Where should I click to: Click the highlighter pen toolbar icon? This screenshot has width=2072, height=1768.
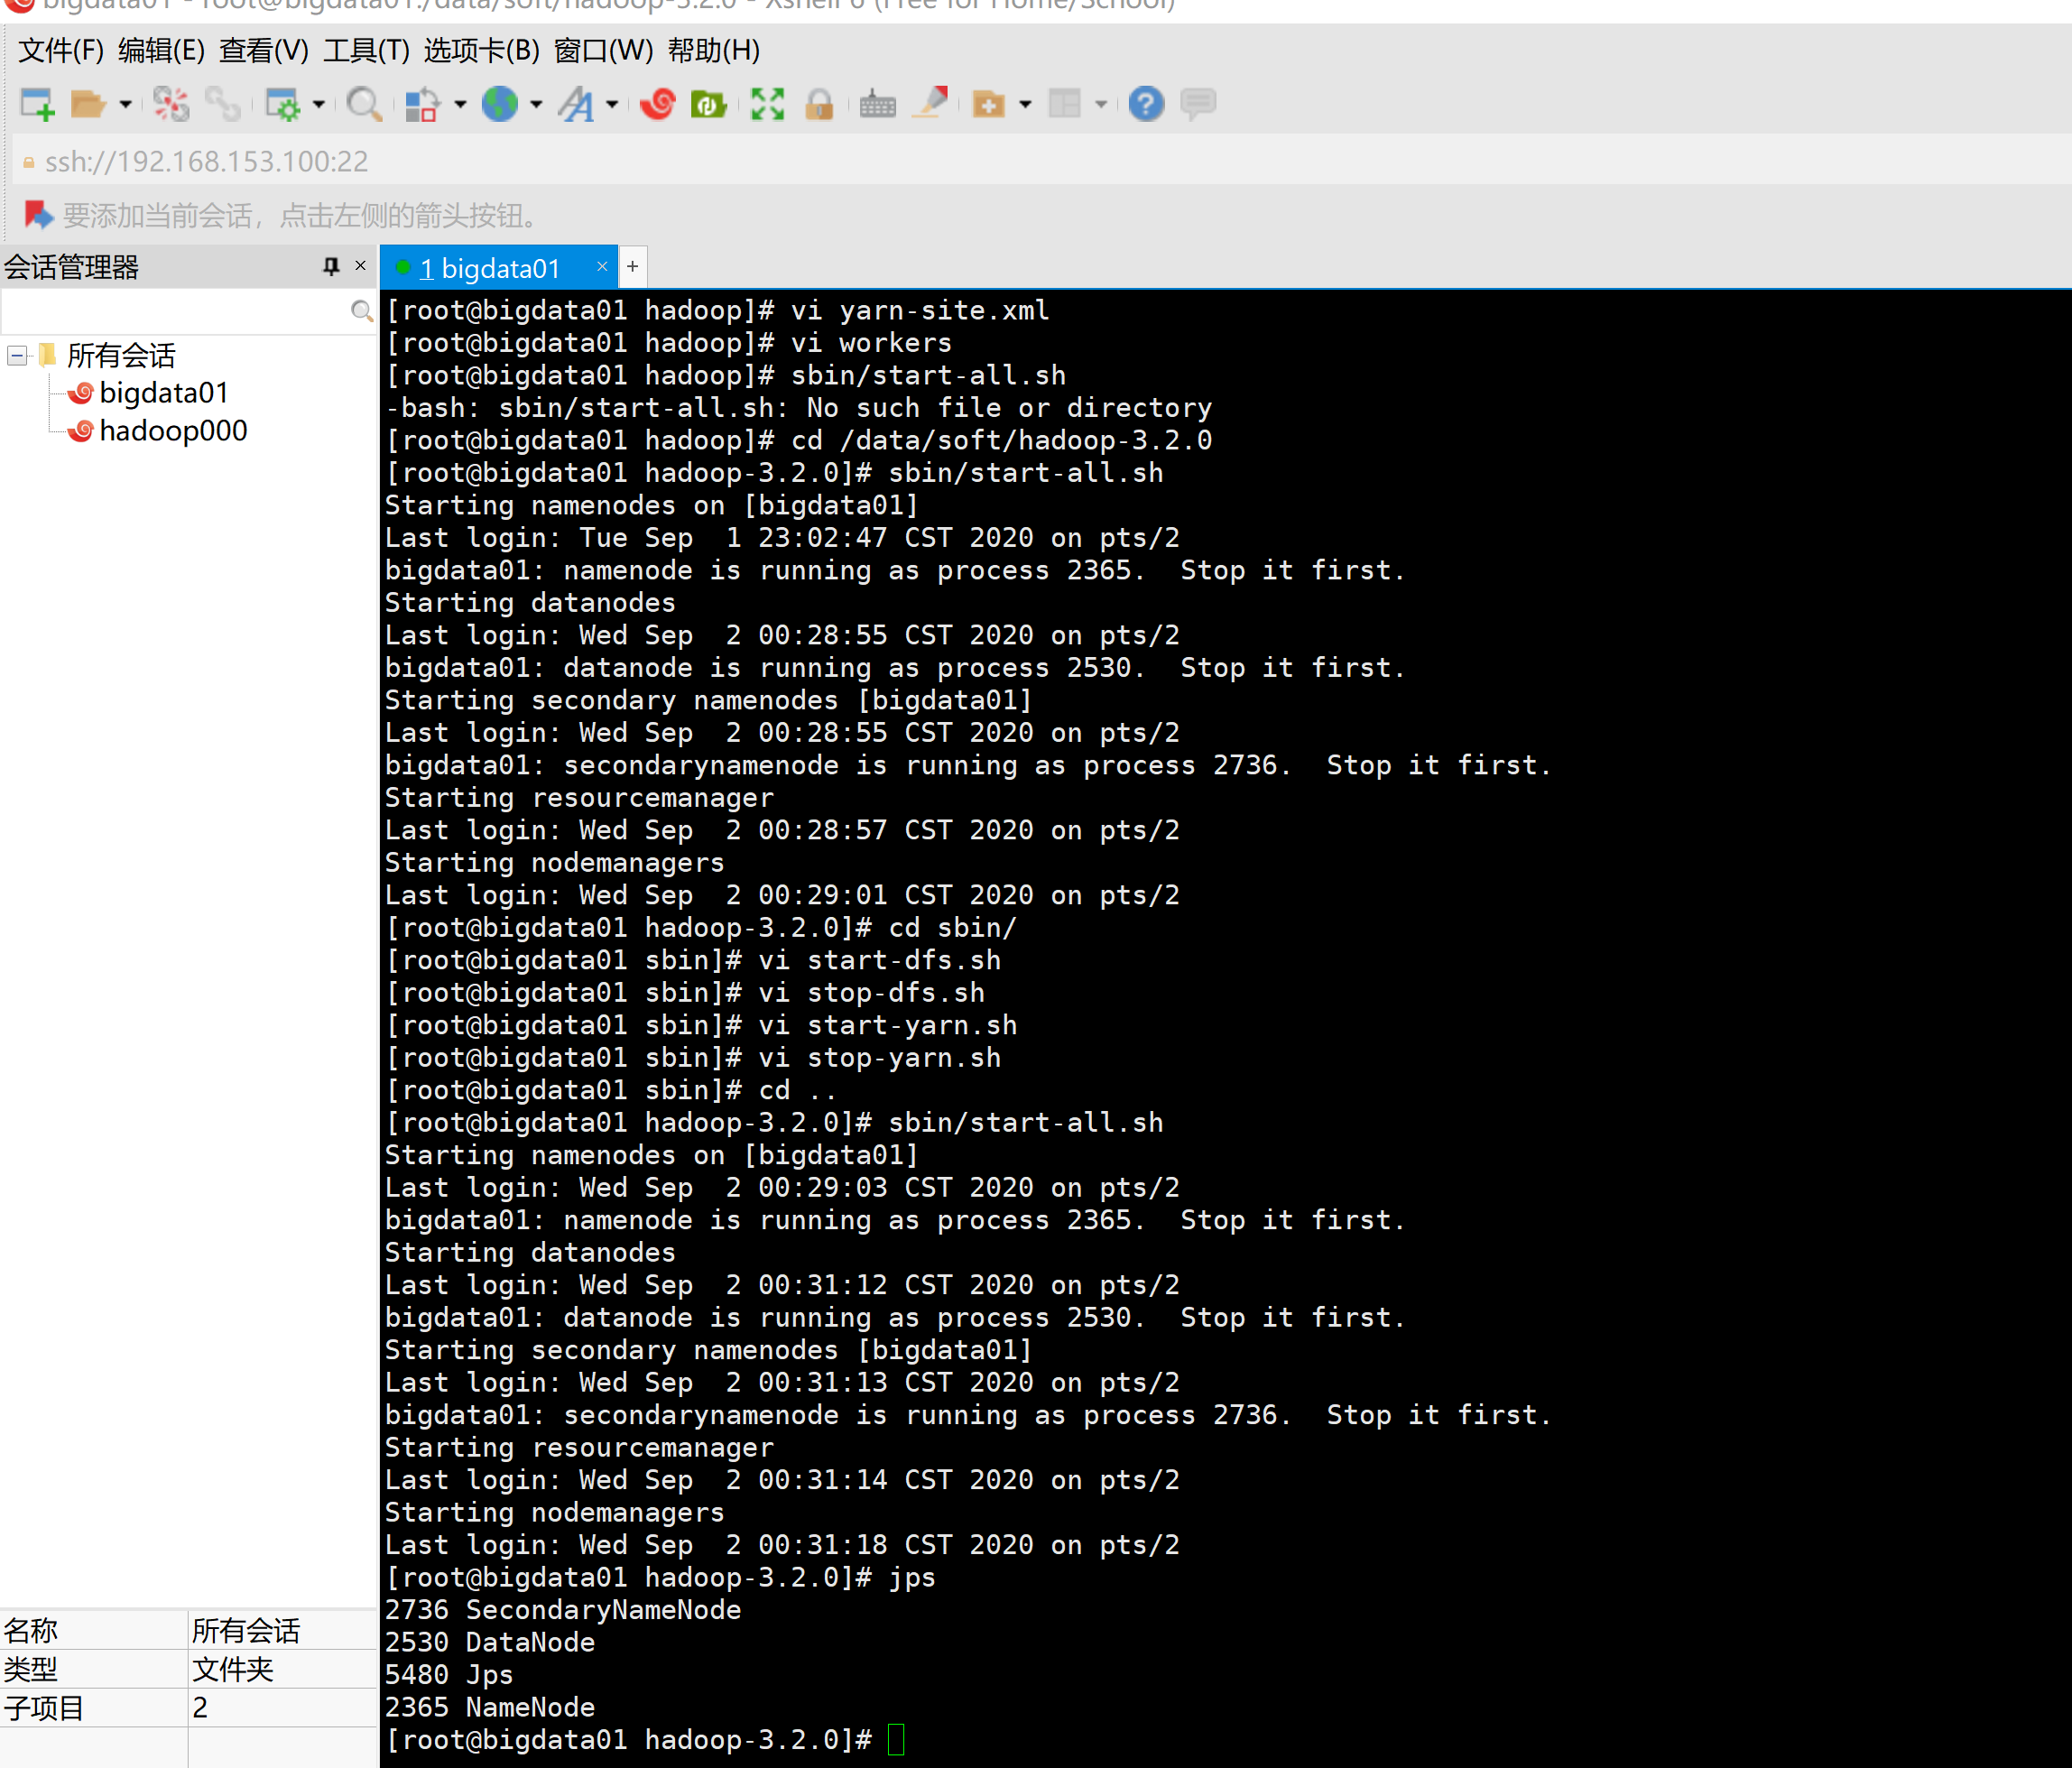click(932, 103)
